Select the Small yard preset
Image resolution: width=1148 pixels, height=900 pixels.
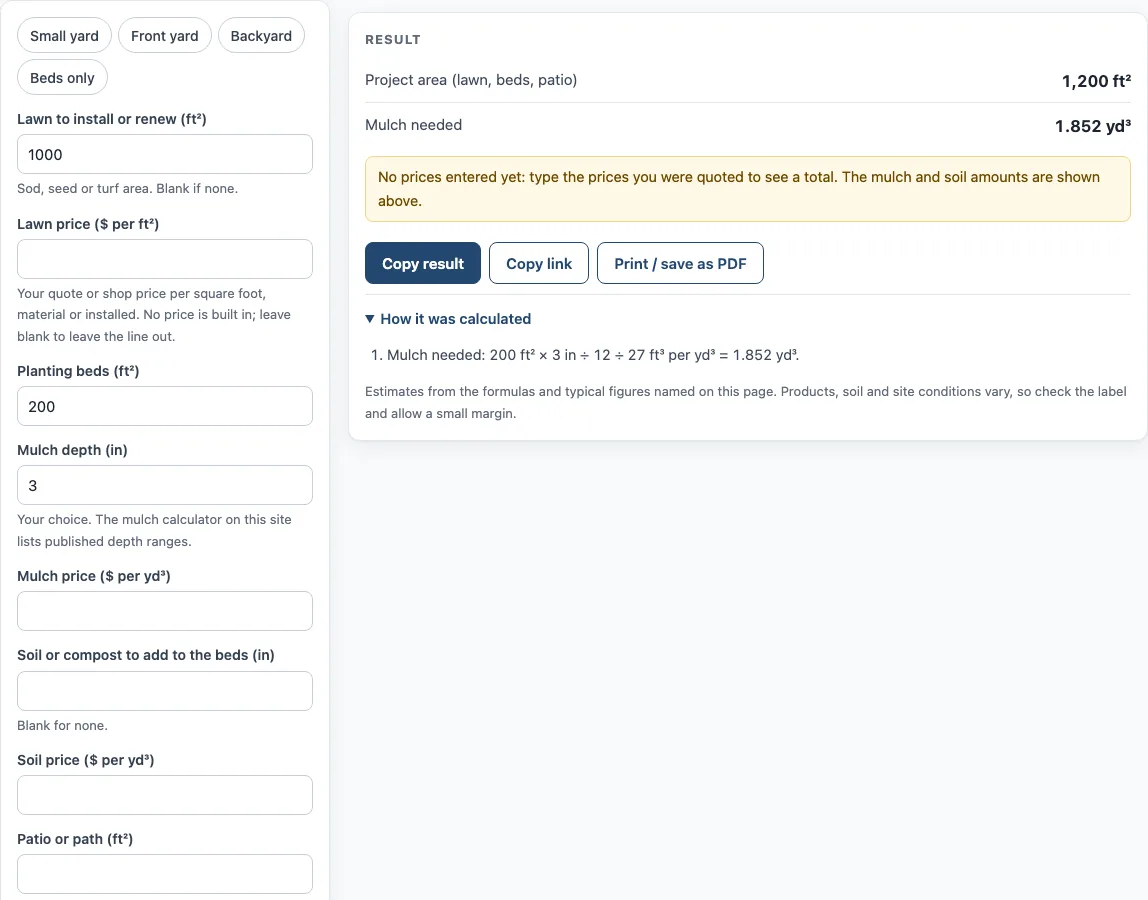pos(64,36)
